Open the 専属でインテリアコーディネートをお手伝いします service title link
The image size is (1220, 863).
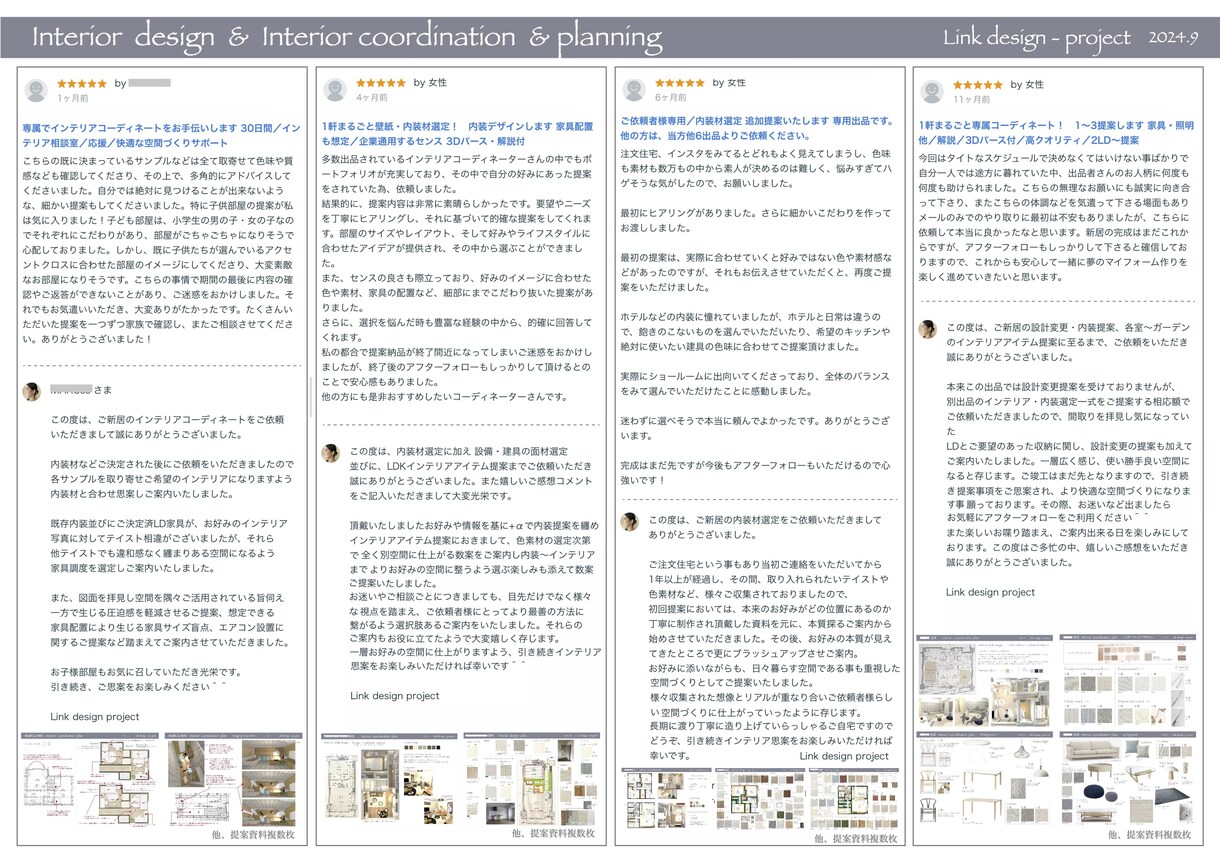pyautogui.click(x=160, y=135)
